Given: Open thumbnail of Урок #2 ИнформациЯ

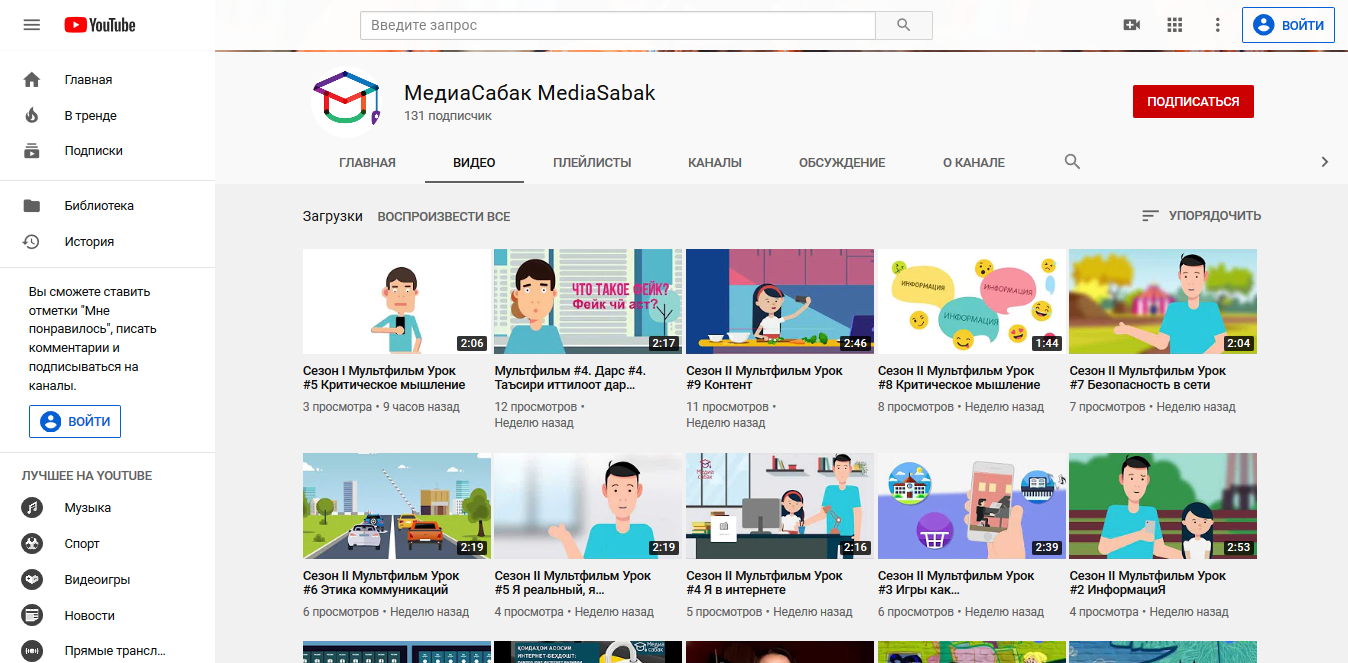Looking at the screenshot, I should point(1163,506).
